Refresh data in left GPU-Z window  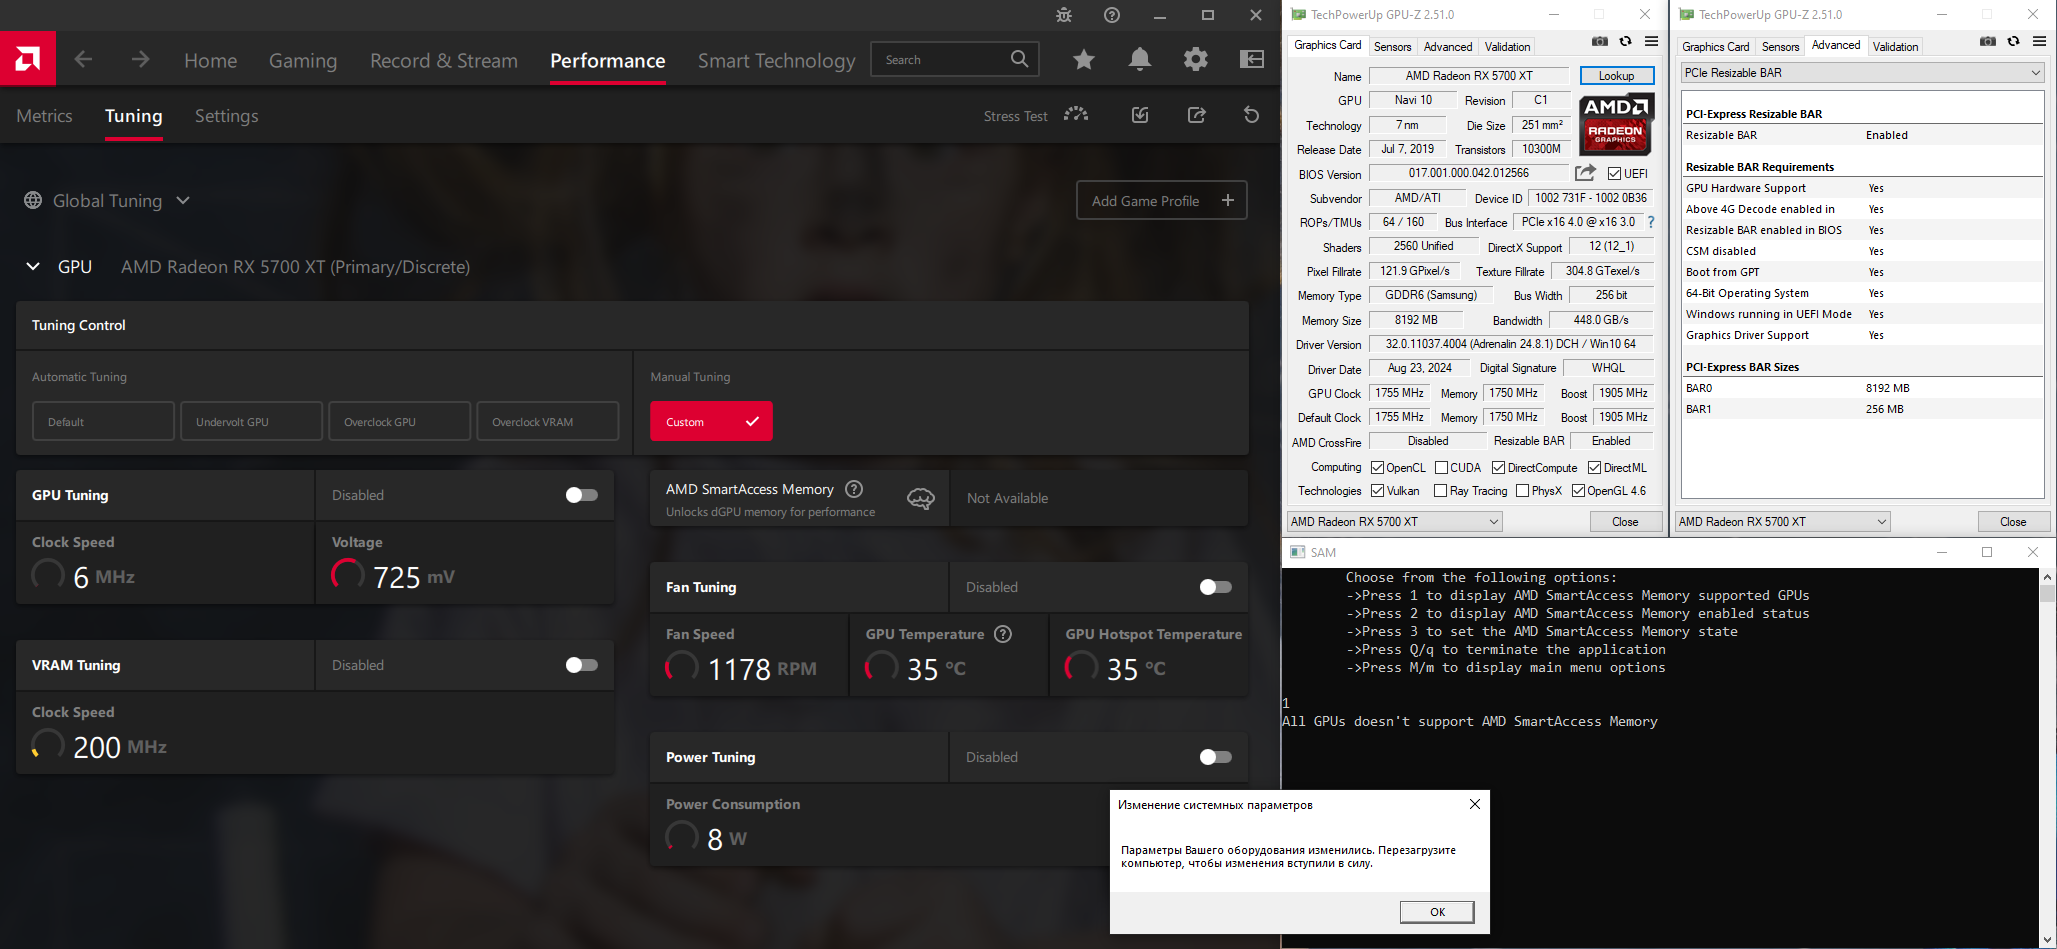tap(1626, 42)
